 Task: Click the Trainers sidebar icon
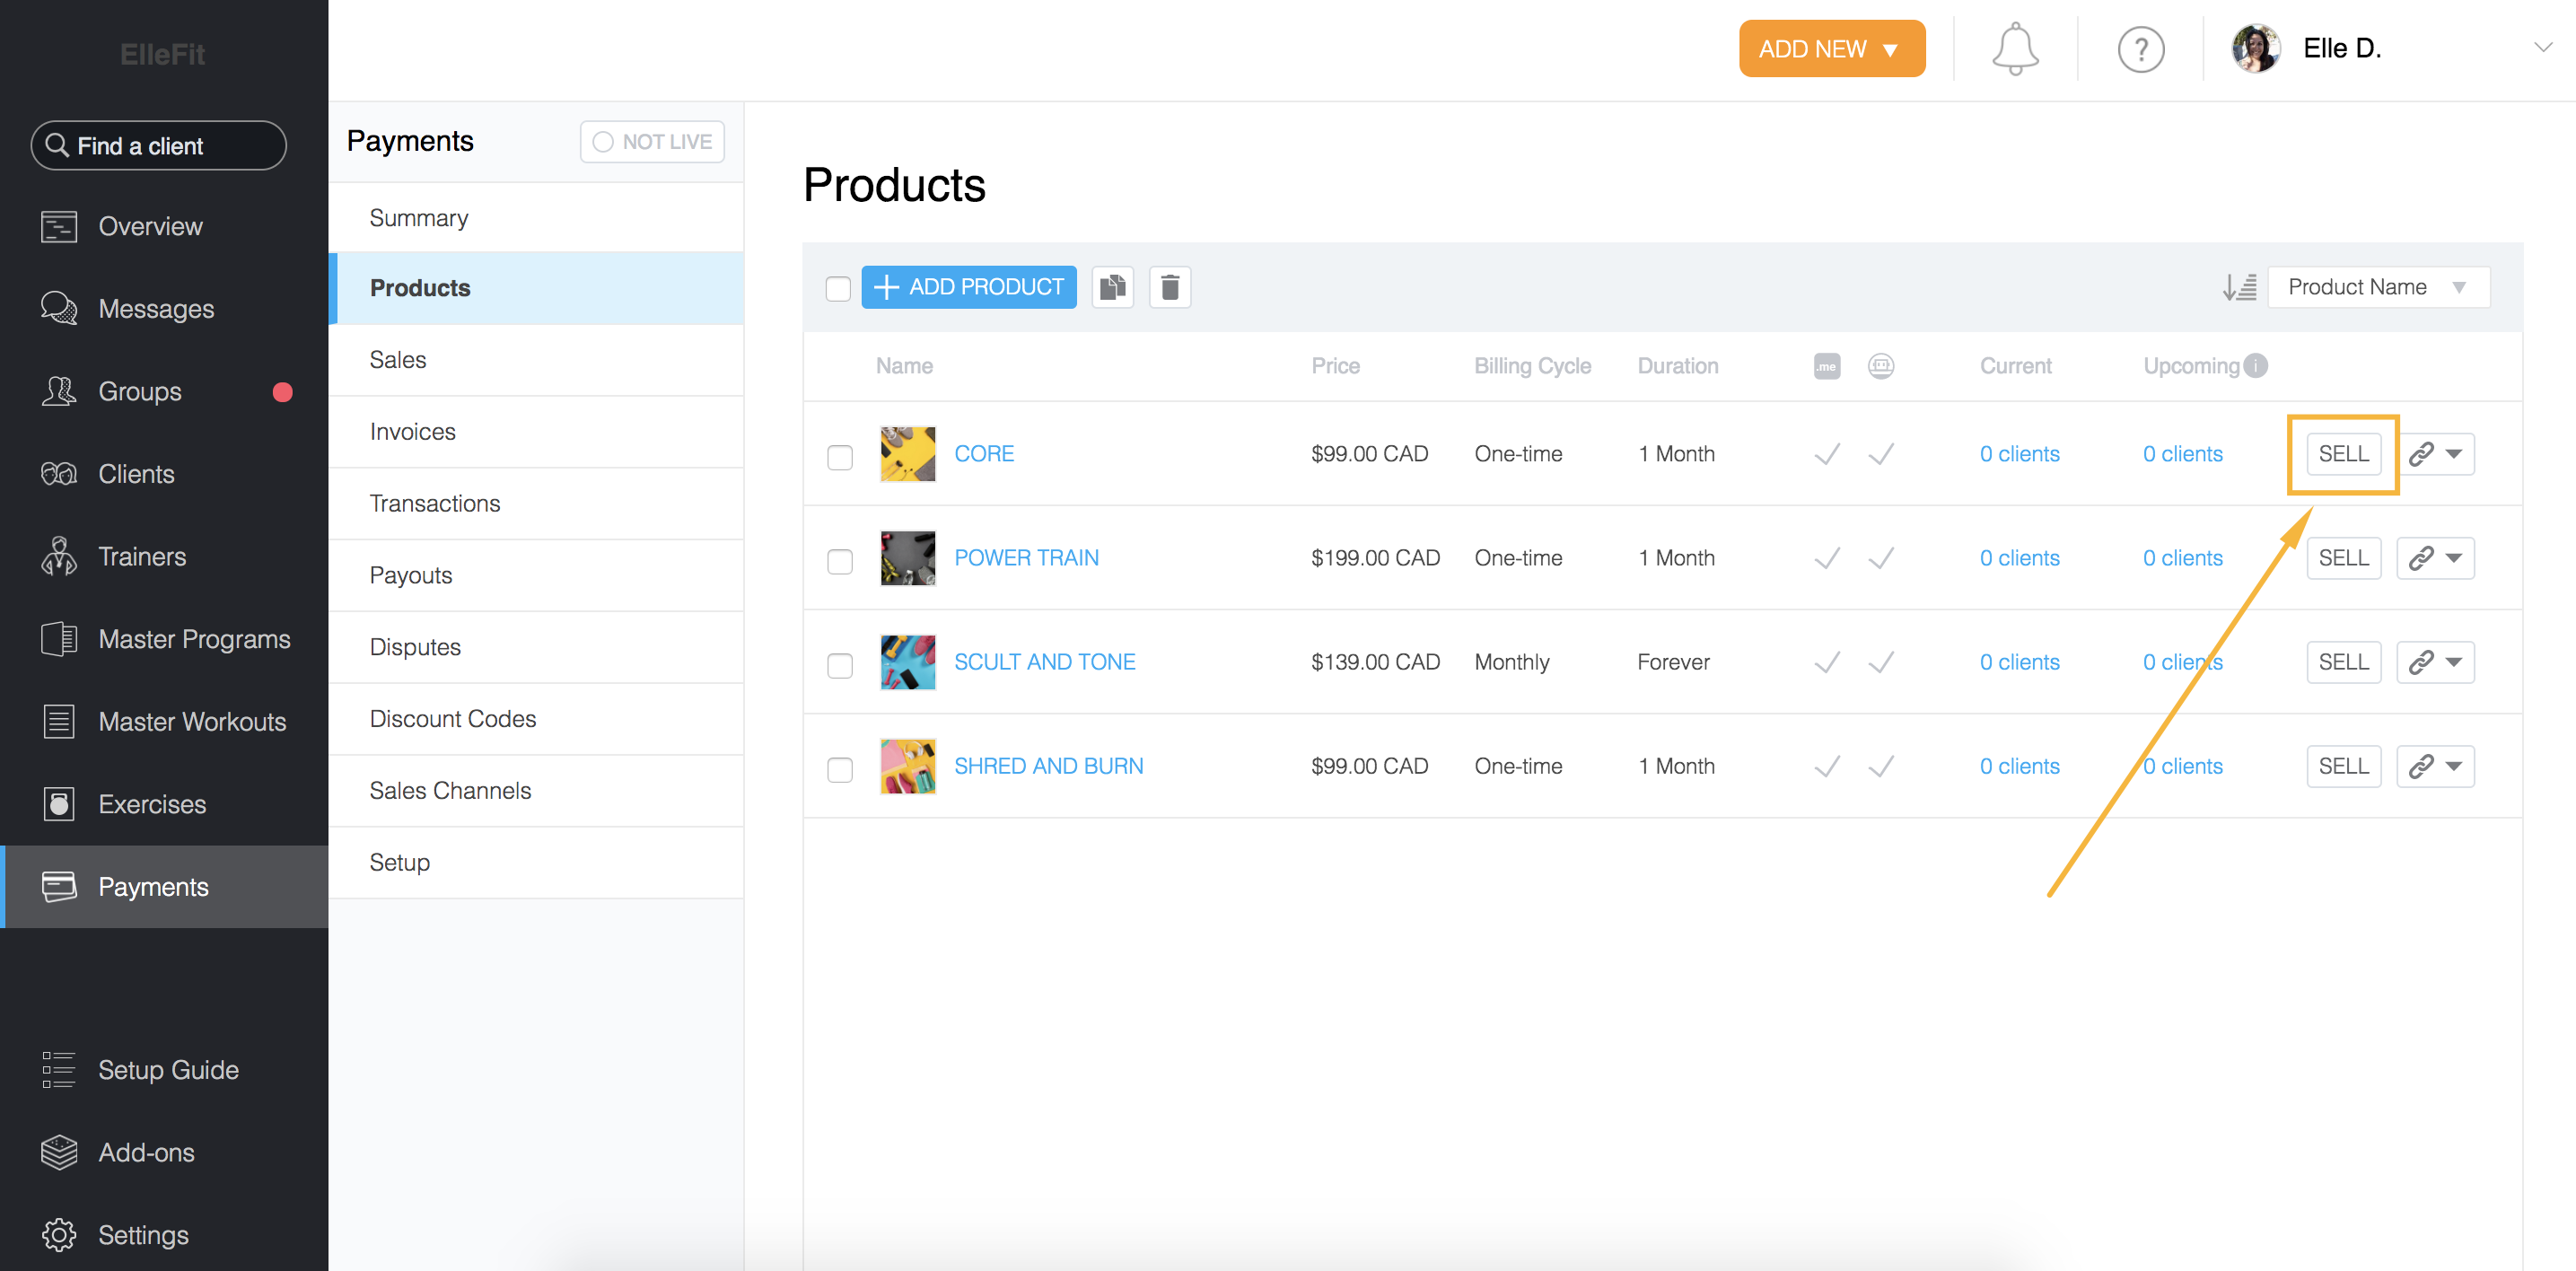59,556
